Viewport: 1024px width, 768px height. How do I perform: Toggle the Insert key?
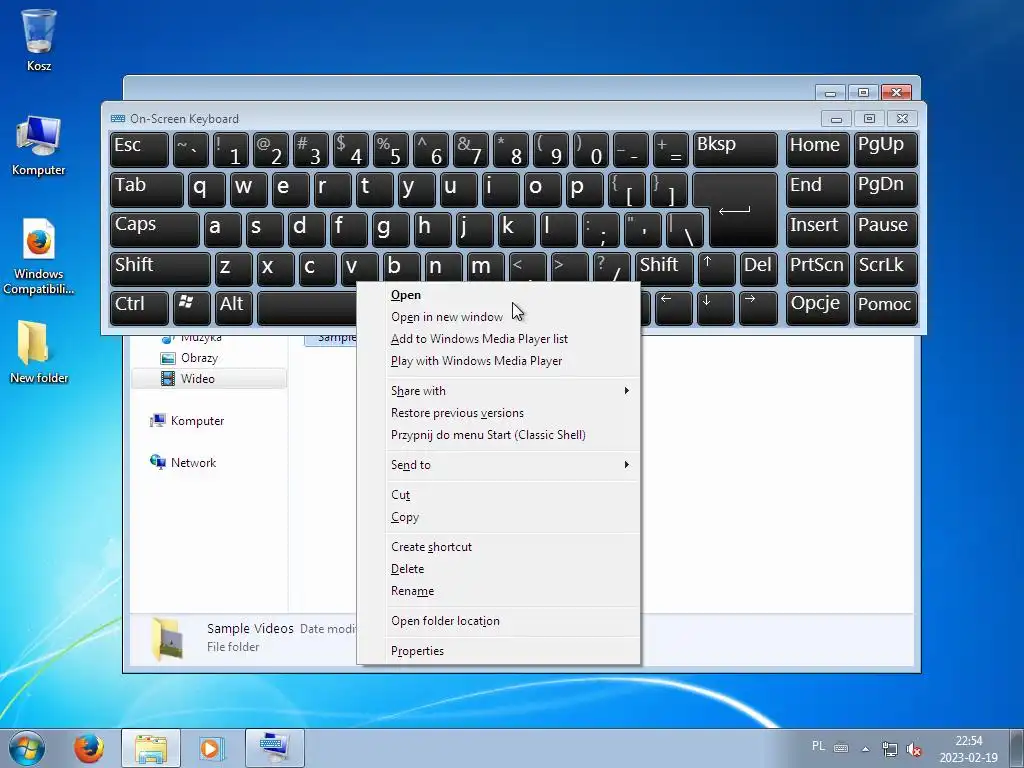coord(818,229)
